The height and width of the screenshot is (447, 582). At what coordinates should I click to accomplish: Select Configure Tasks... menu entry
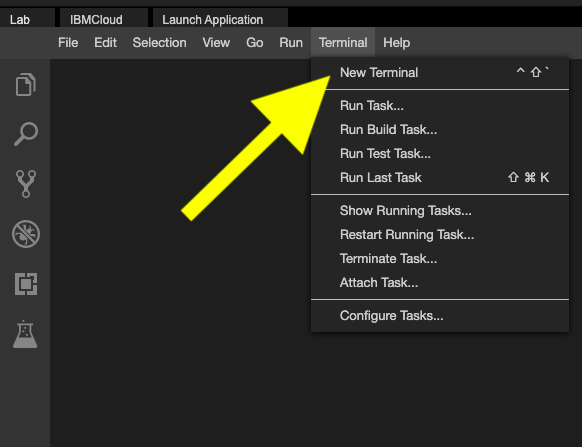[x=440, y=316]
